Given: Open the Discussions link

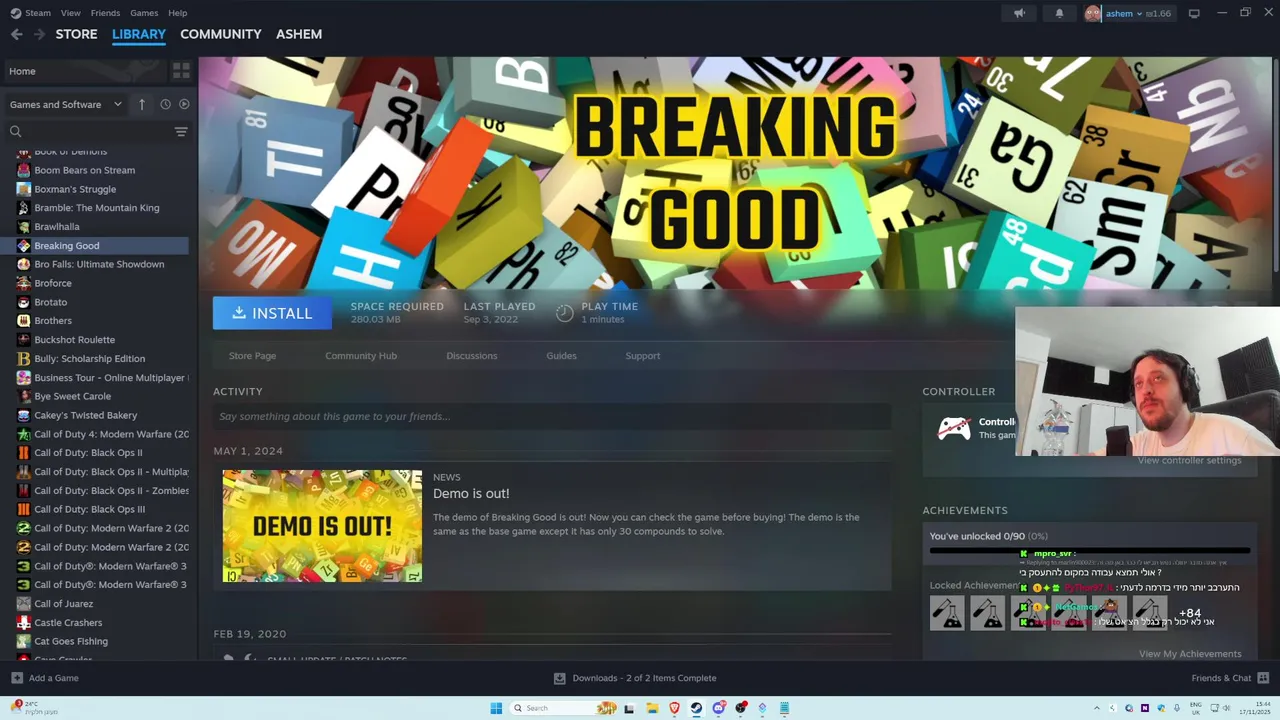Looking at the screenshot, I should pos(472,356).
